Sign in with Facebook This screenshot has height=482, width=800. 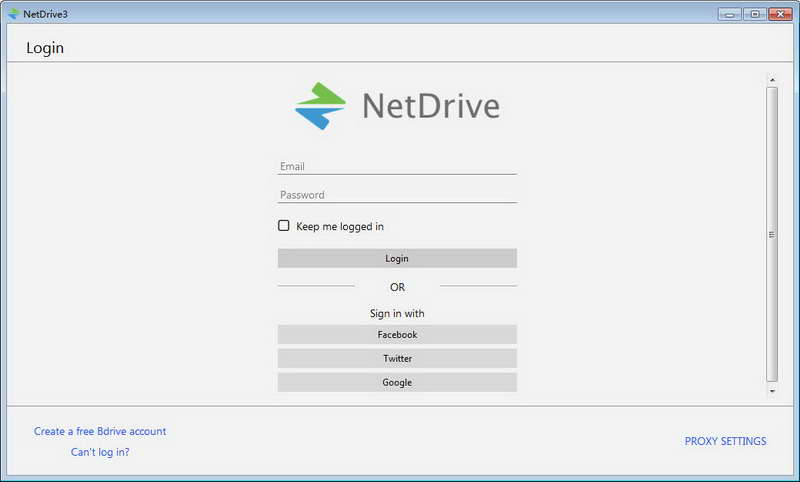tap(397, 335)
